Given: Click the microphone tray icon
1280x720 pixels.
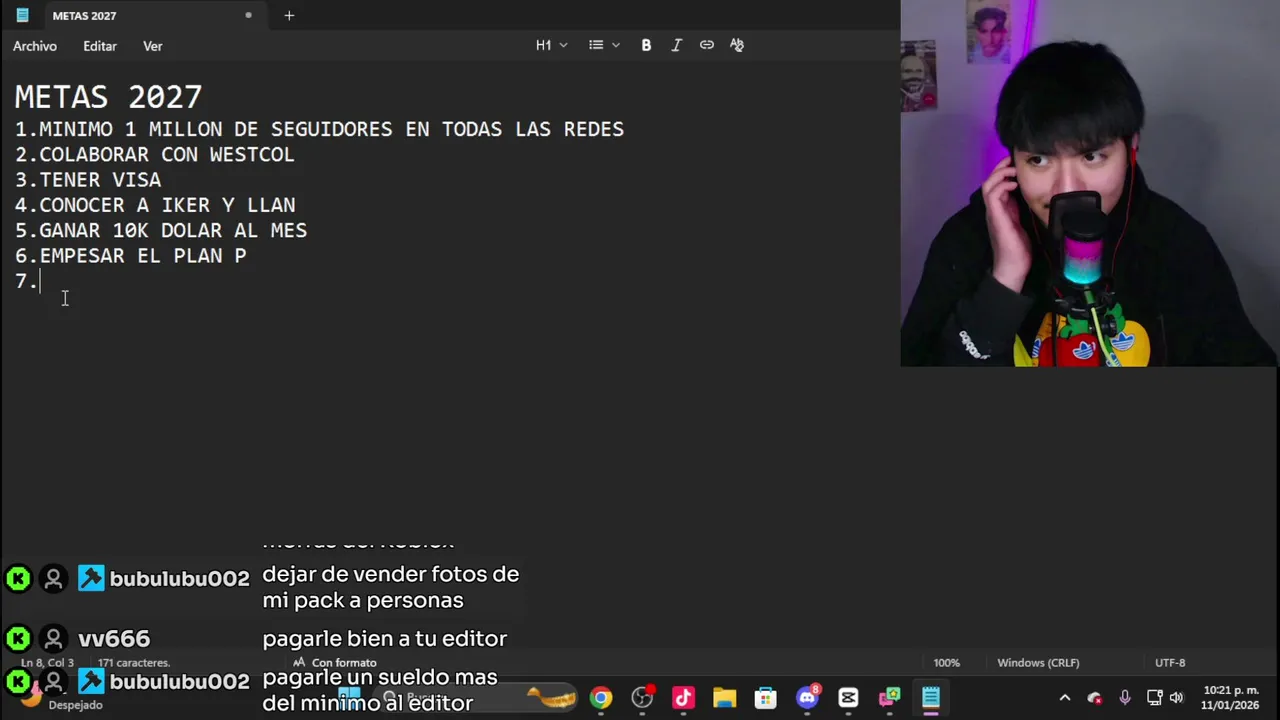Looking at the screenshot, I should coord(1125,698).
